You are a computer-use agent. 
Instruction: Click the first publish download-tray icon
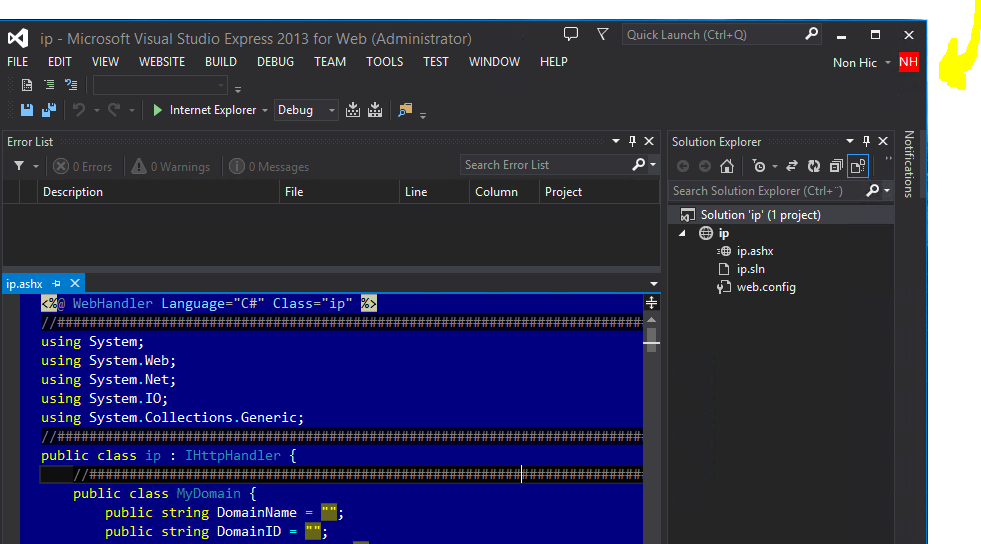click(353, 110)
